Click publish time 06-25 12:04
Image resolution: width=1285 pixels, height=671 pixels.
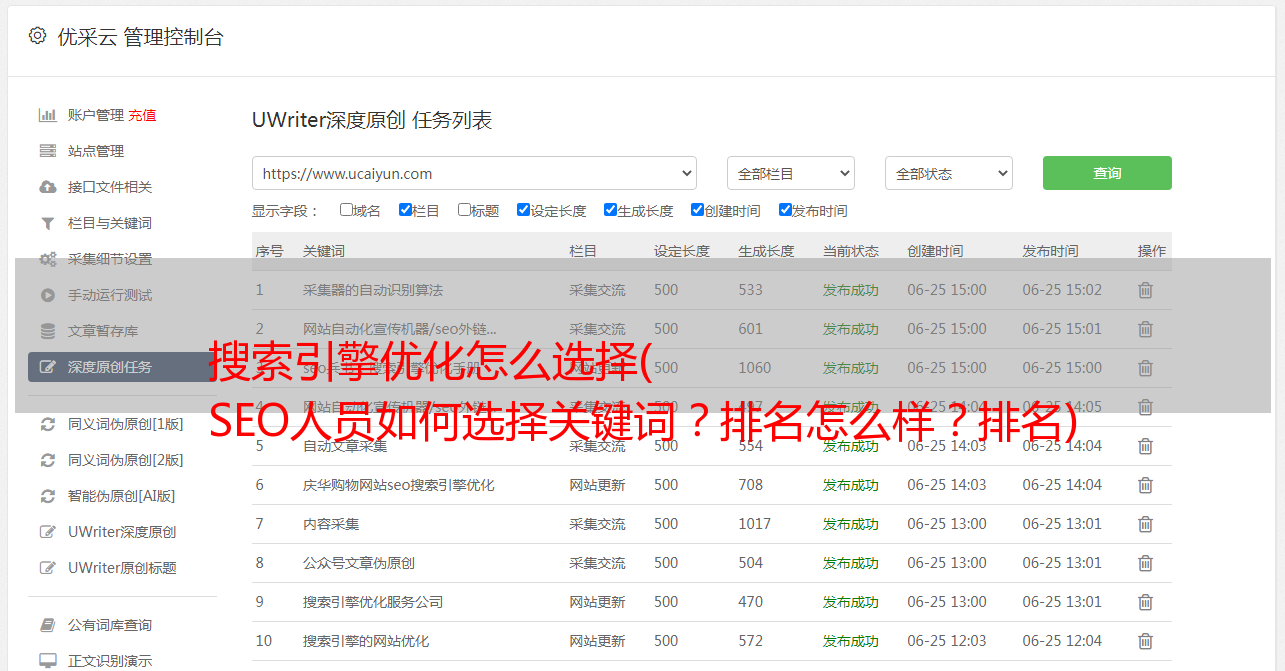pyautogui.click(x=1062, y=641)
